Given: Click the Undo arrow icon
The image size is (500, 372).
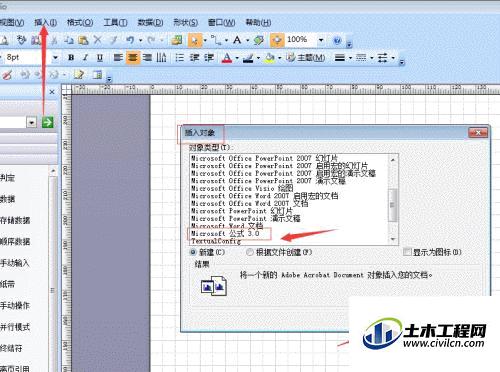Looking at the screenshot, I should [130, 40].
